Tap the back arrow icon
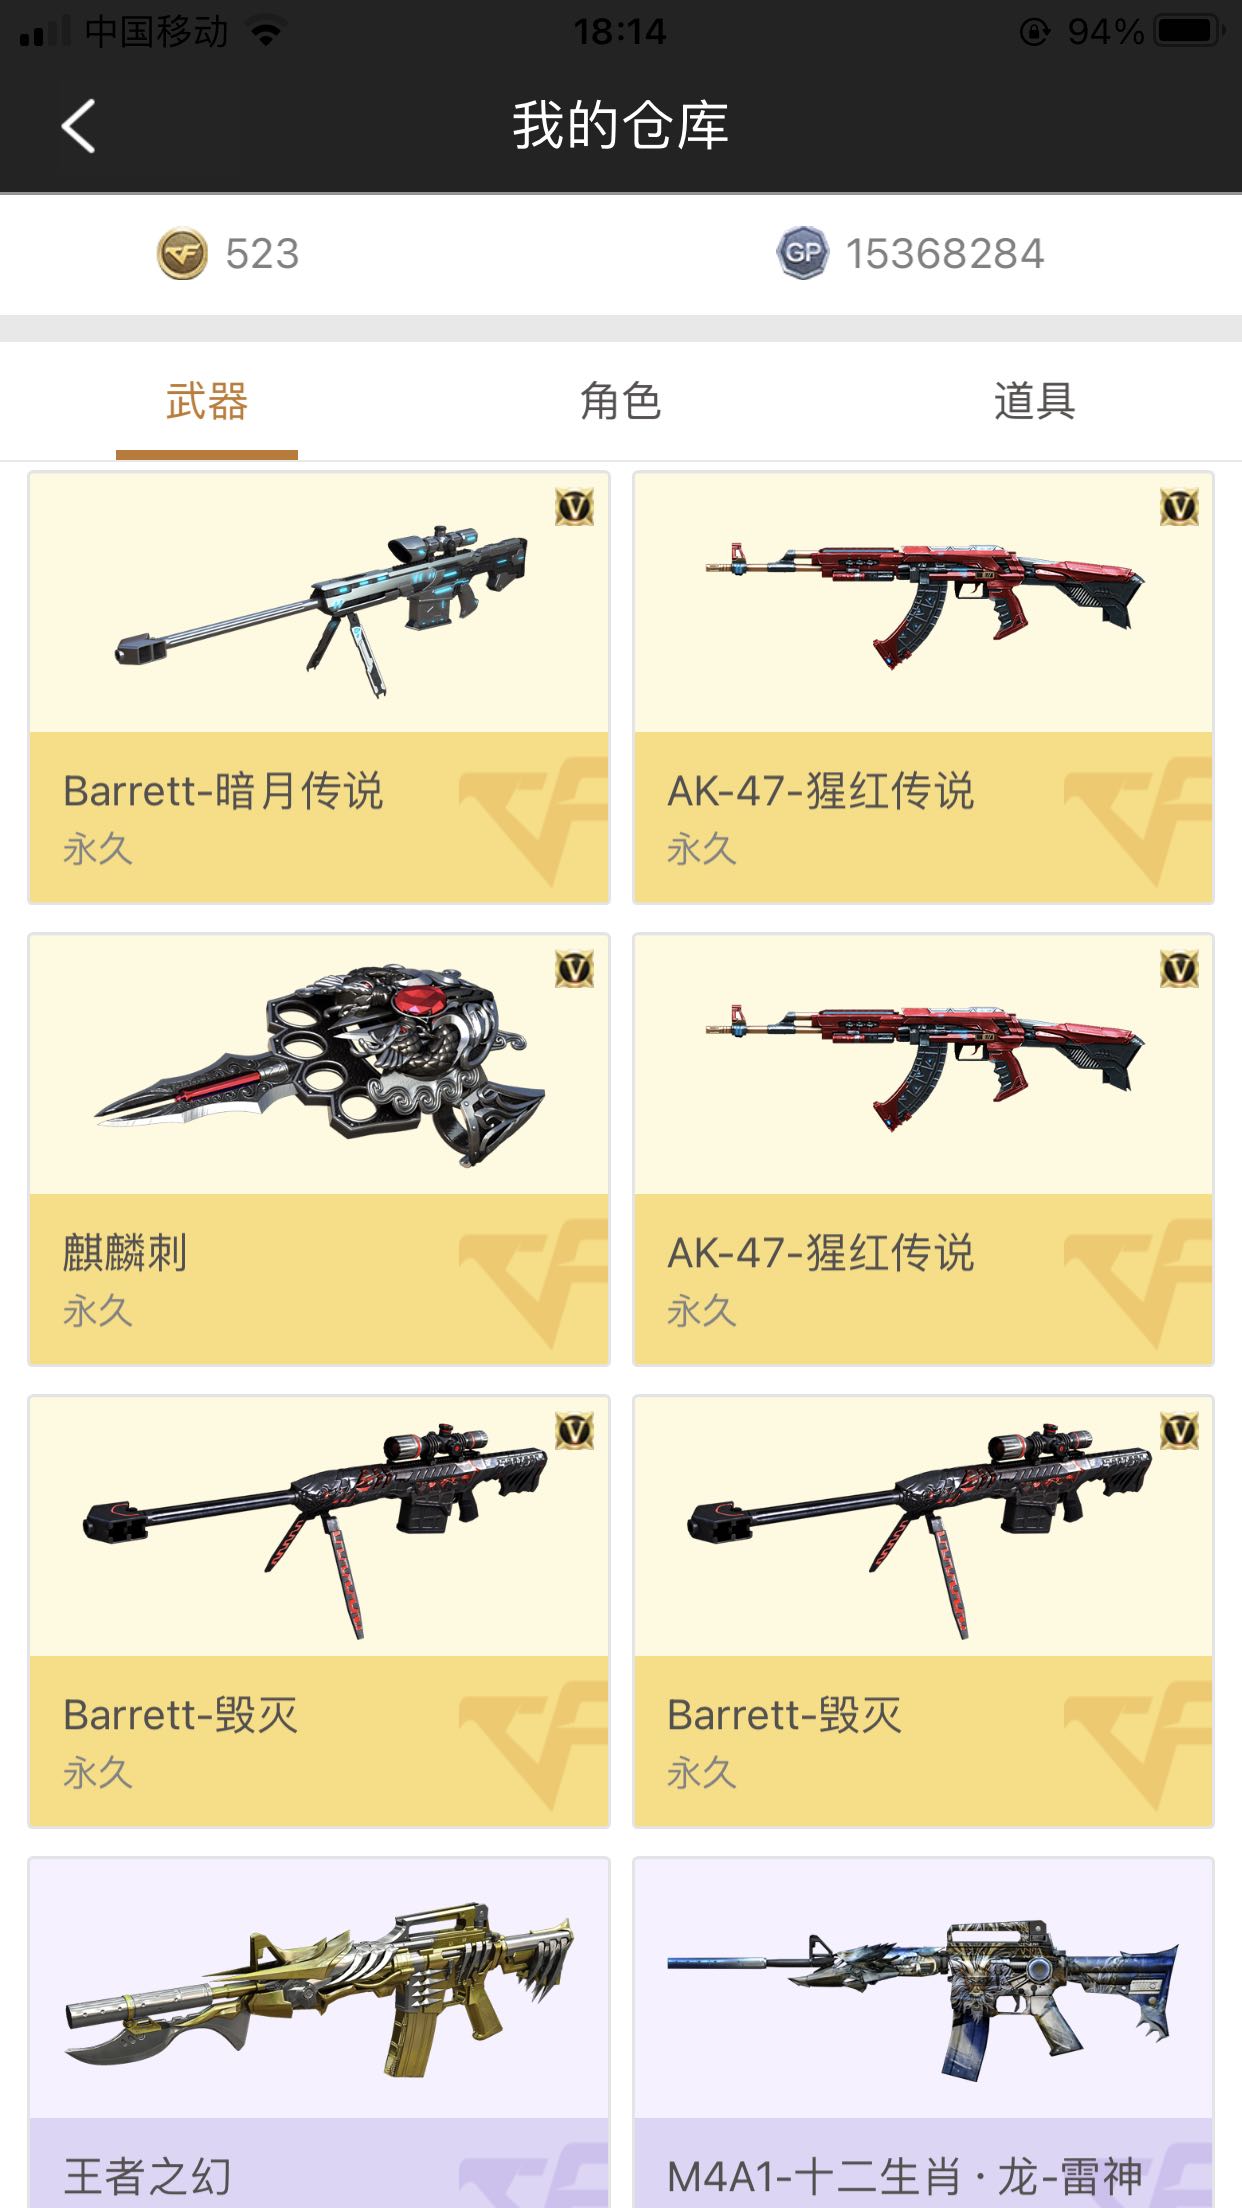 pyautogui.click(x=78, y=126)
